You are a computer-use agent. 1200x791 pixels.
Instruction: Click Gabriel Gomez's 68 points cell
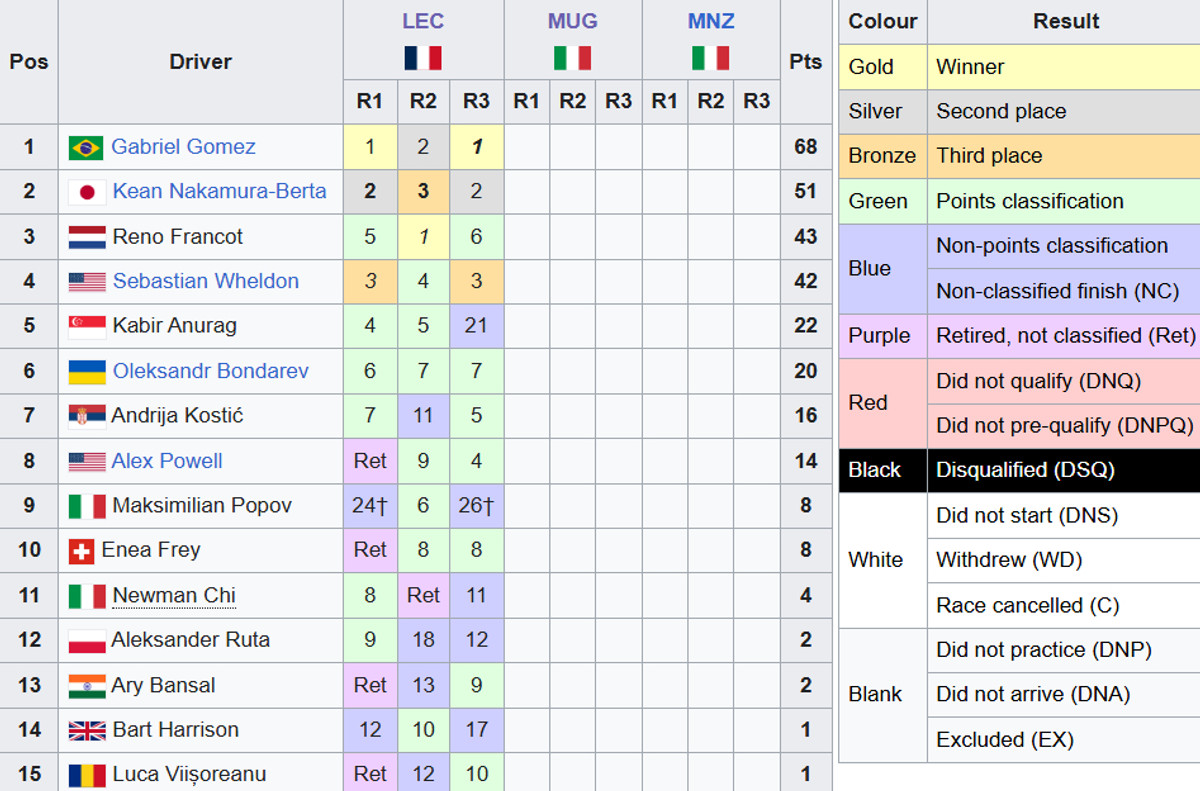805,147
